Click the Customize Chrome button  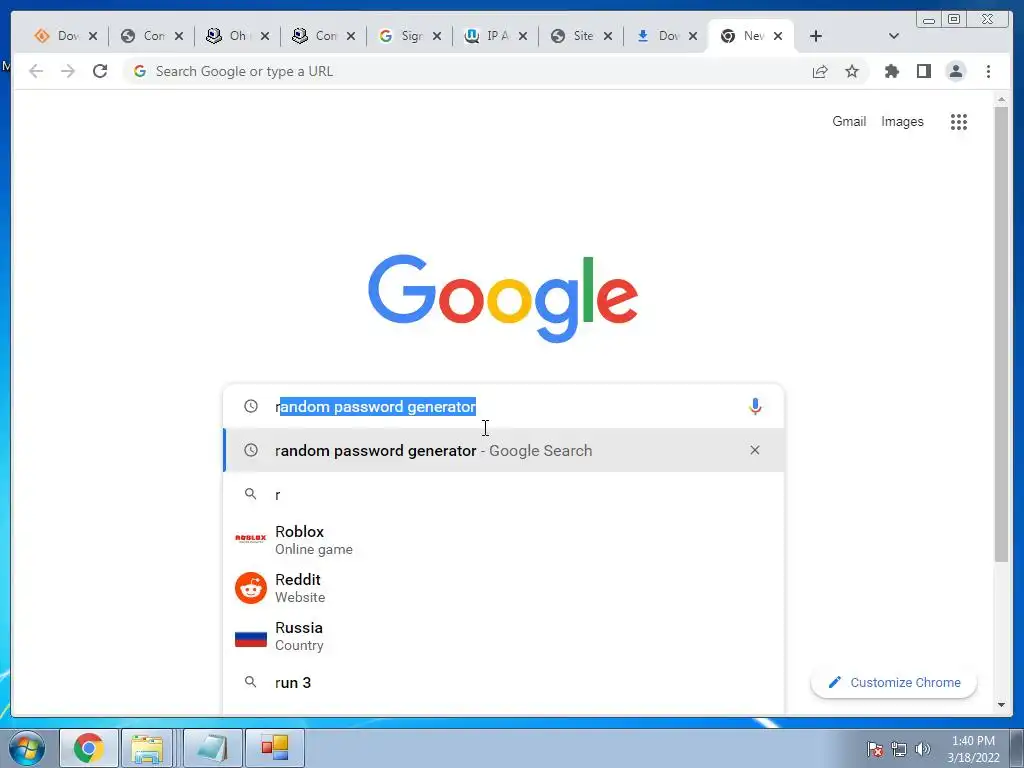893,682
